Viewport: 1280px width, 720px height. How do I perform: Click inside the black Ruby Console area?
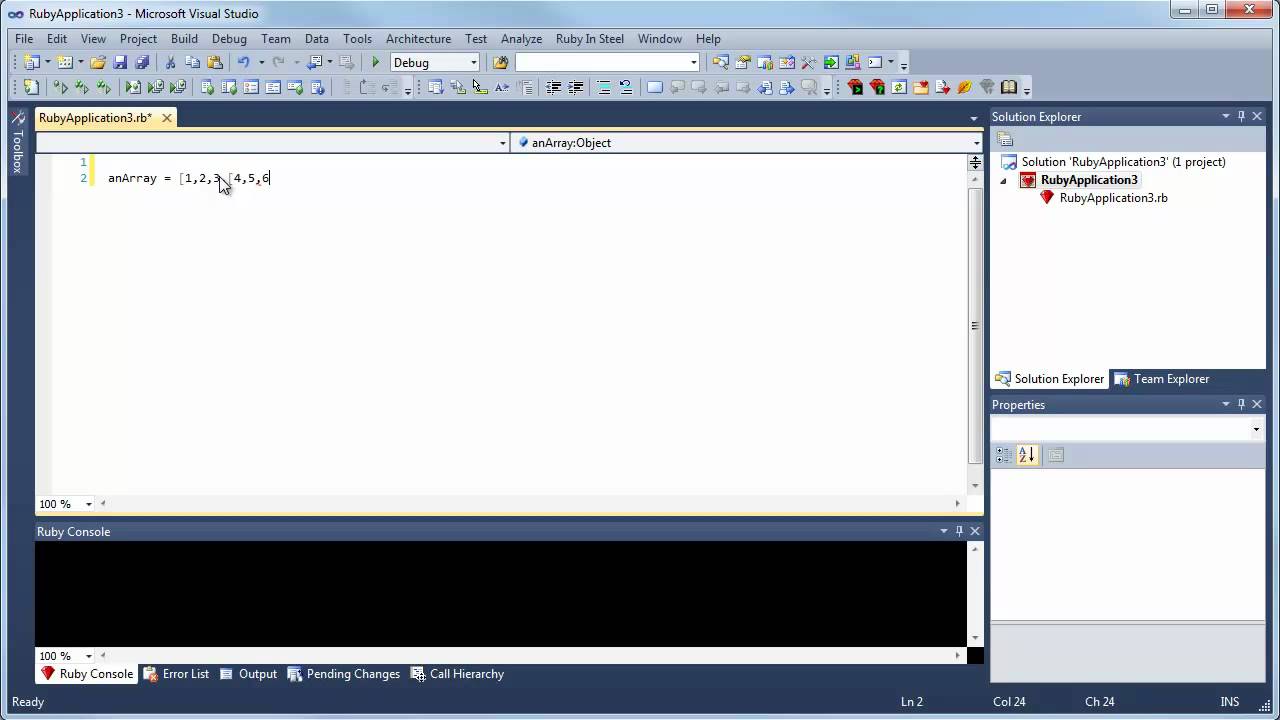(500, 594)
